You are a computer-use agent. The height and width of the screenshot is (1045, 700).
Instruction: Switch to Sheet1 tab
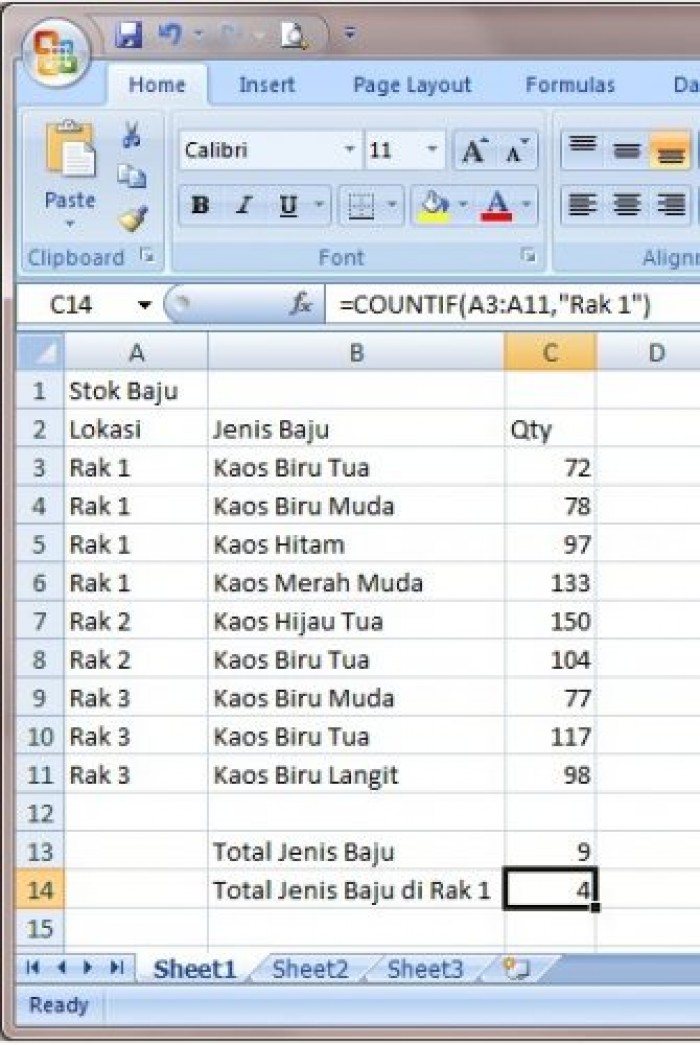point(195,968)
